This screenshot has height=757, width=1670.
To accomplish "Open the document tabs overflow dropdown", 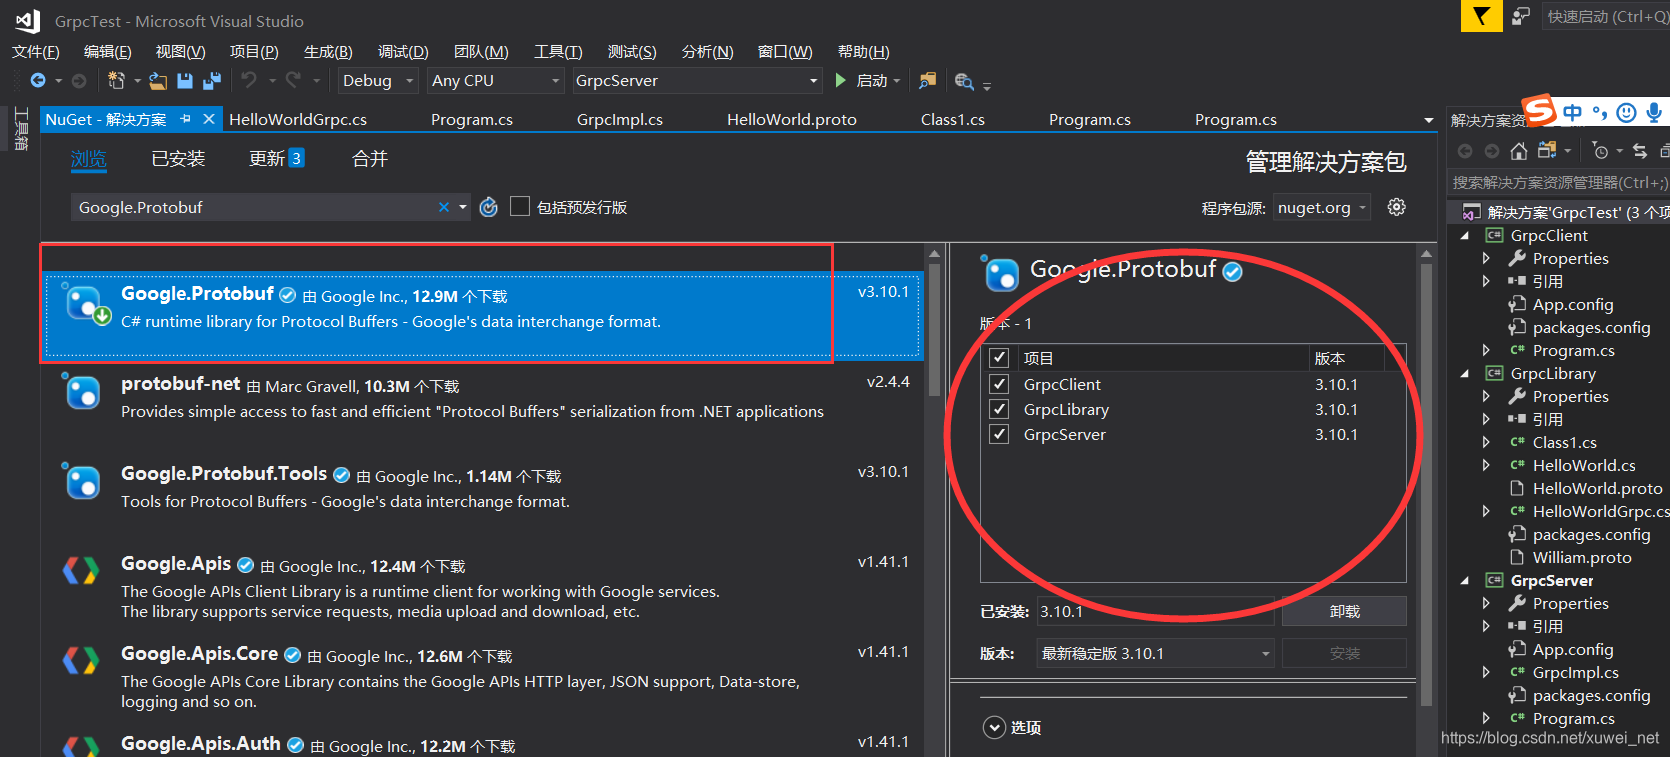I will click(1429, 120).
